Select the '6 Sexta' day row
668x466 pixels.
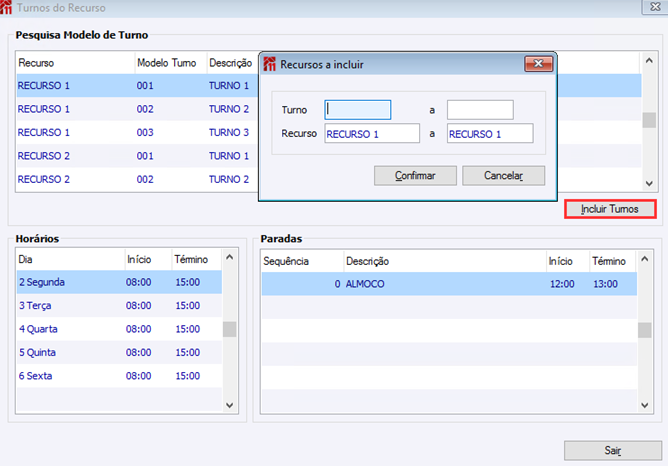(119, 376)
